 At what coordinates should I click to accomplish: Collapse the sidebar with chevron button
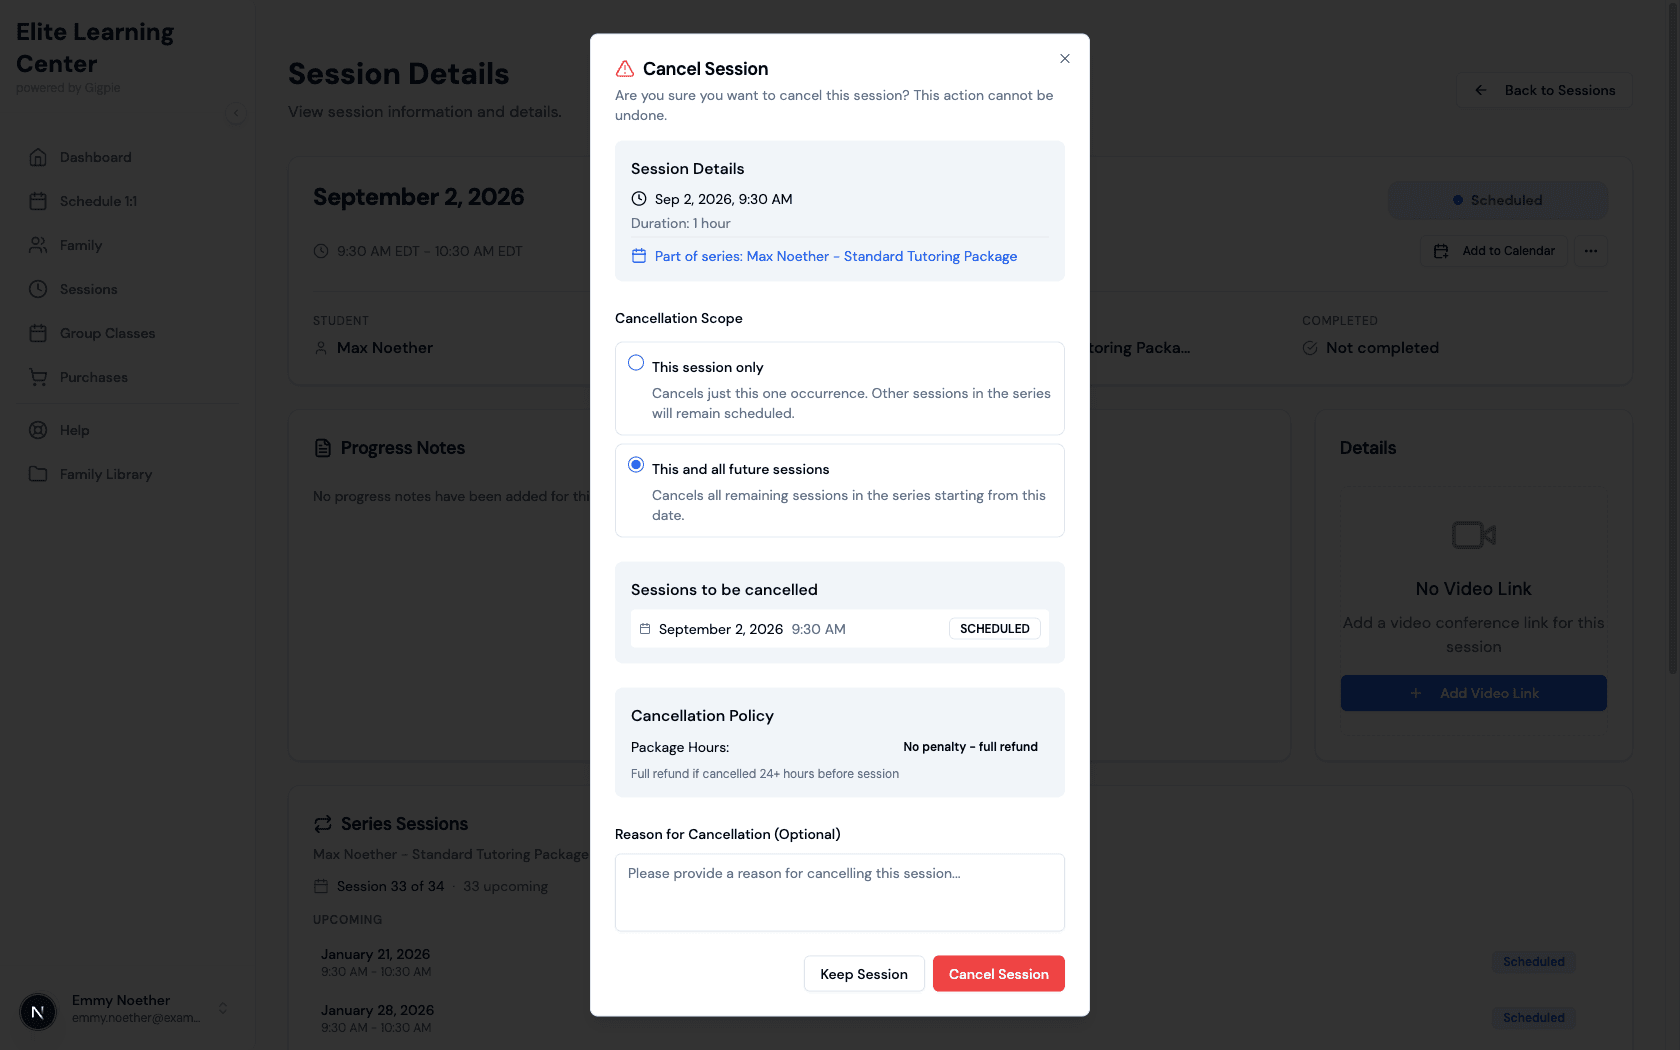(236, 113)
